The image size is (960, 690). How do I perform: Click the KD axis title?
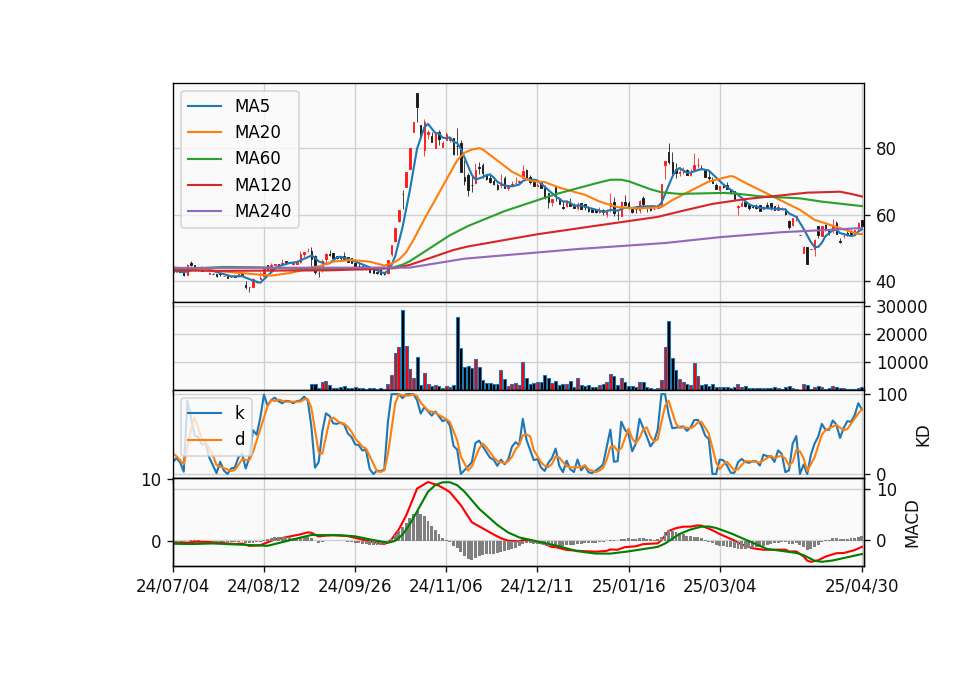[x=923, y=436]
